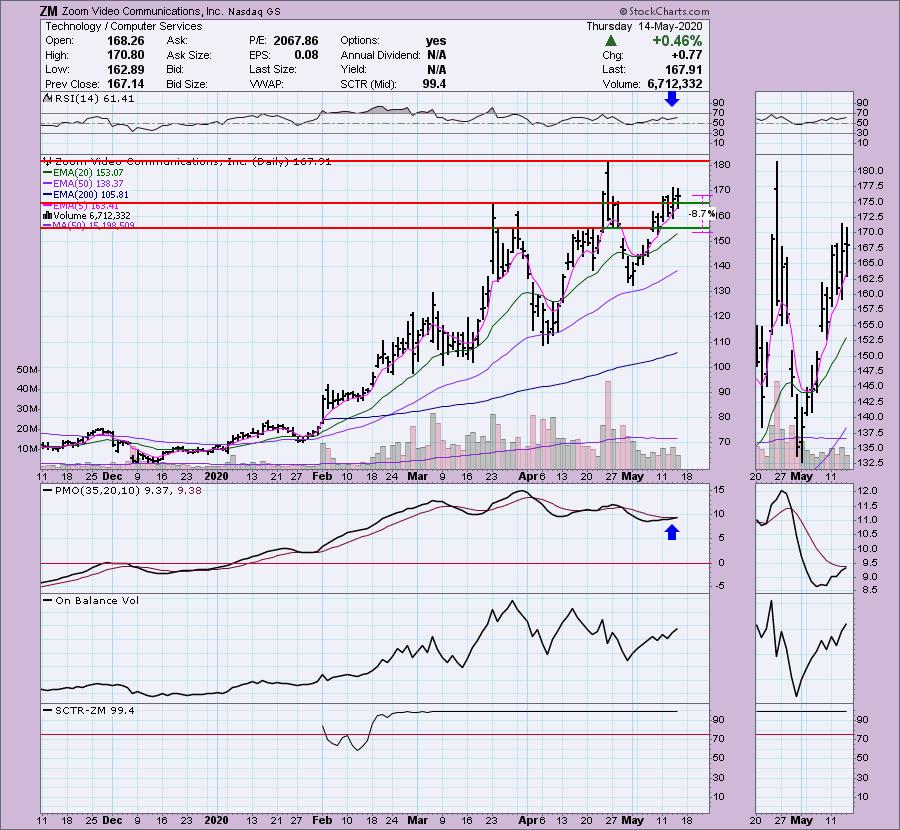Select the Open value 168.26

pyautogui.click(x=126, y=41)
